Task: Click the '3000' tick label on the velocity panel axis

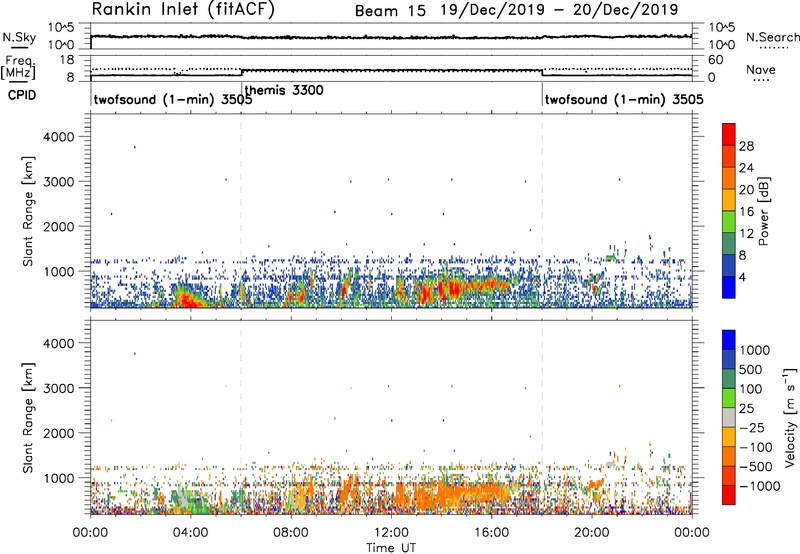Action: pyautogui.click(x=59, y=388)
